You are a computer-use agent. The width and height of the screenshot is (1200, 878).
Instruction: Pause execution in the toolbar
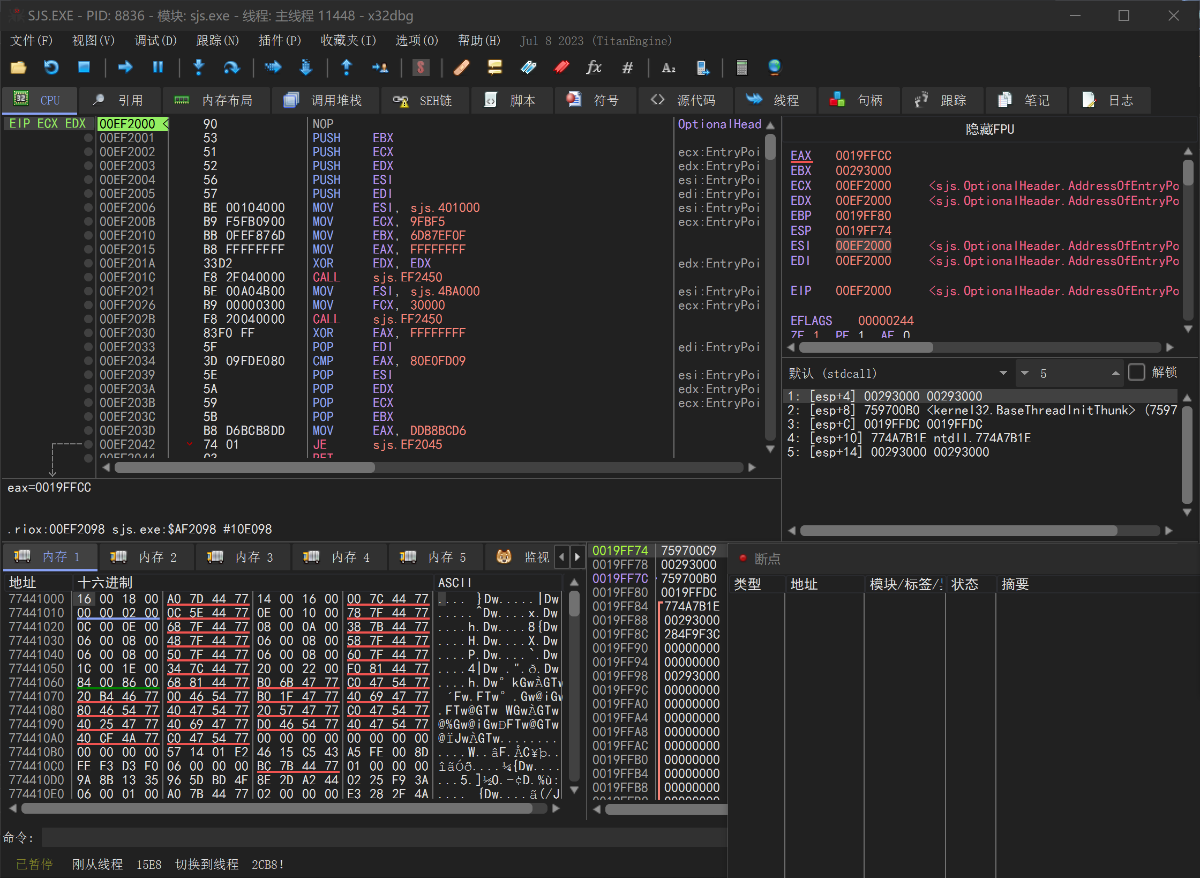[158, 67]
